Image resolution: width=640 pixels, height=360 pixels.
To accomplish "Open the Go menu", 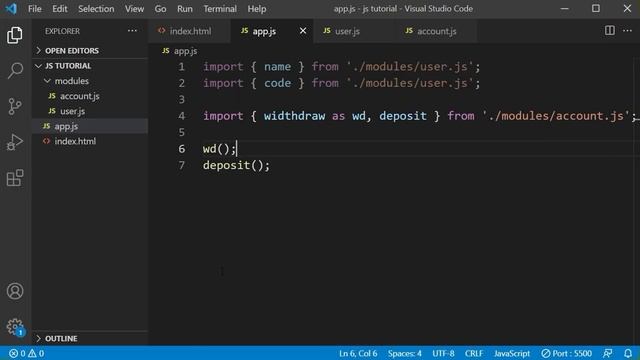I will point(160,9).
